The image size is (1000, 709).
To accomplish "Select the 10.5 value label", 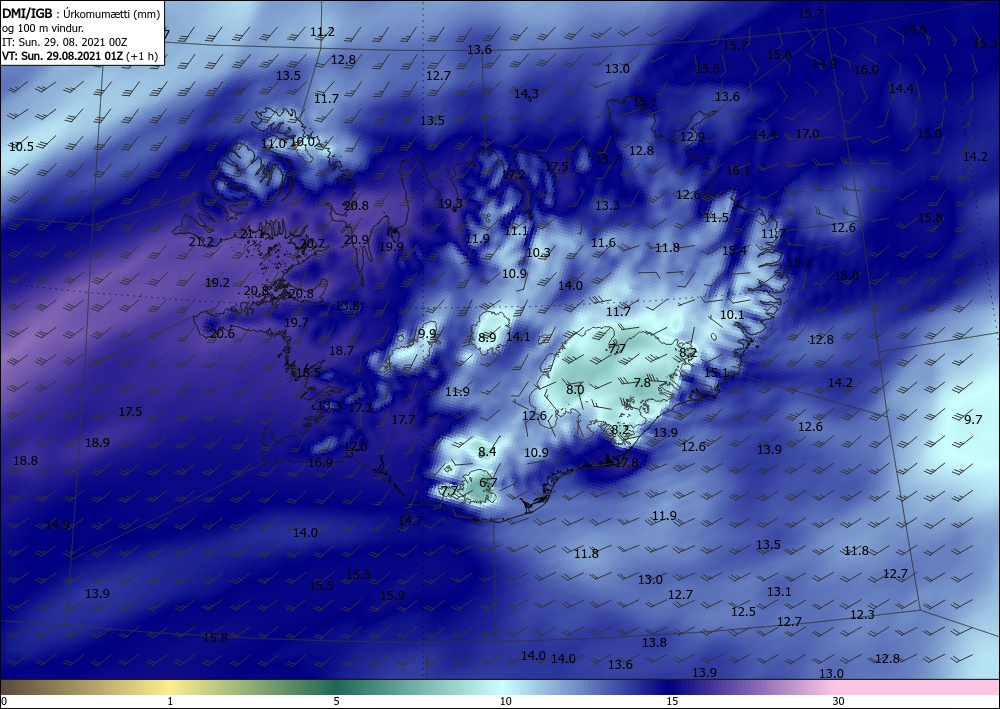I will [21, 147].
